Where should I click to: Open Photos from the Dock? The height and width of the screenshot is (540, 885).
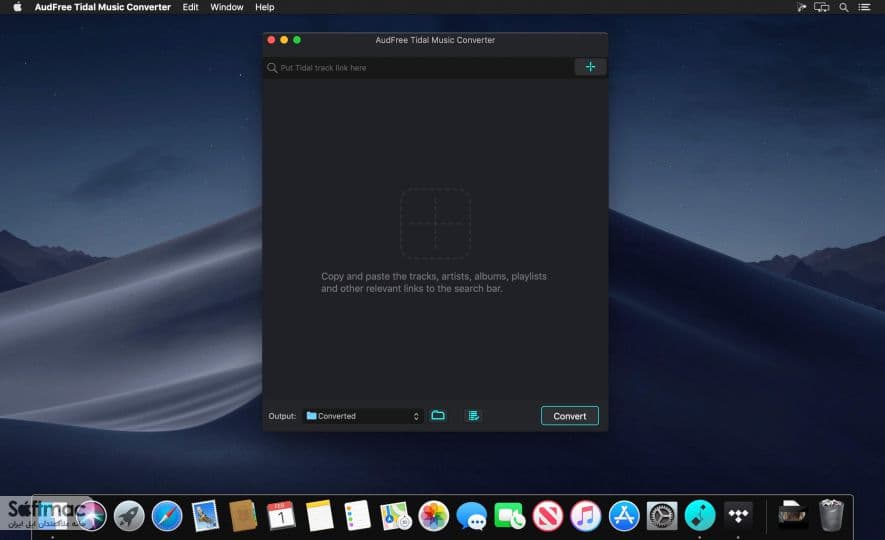[x=433, y=515]
